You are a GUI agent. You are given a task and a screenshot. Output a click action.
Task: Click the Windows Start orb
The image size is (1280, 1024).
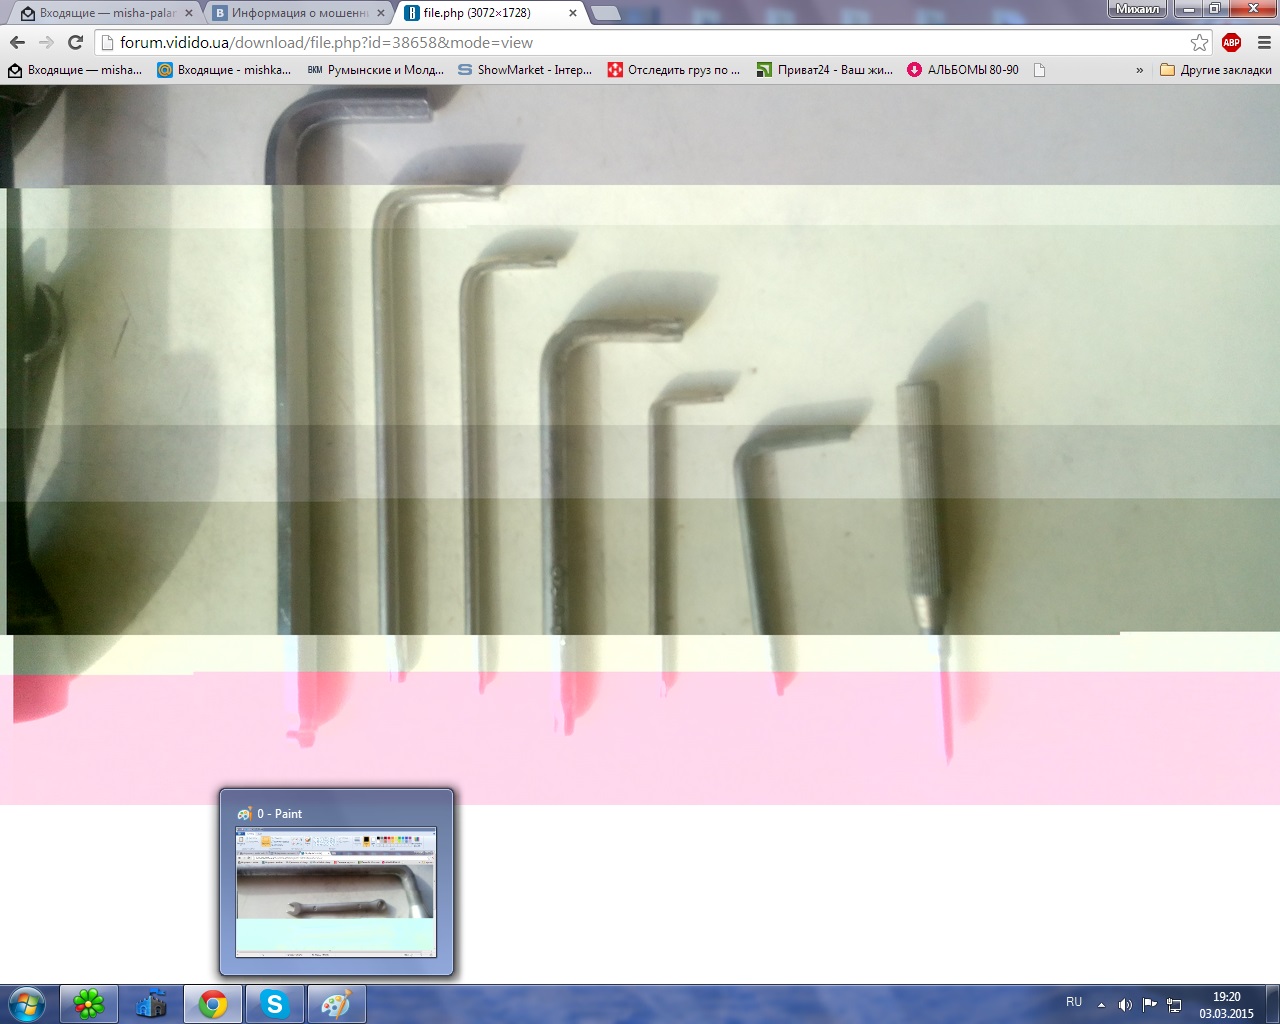coord(26,1004)
